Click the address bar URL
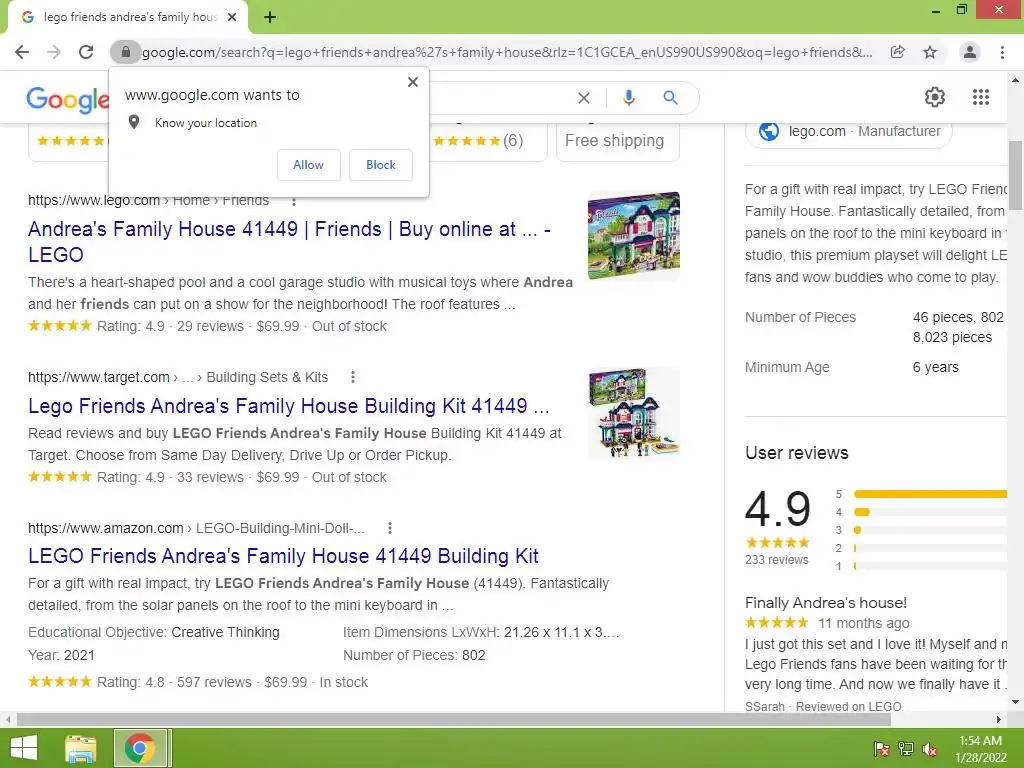Image resolution: width=1024 pixels, height=768 pixels. tap(507, 52)
